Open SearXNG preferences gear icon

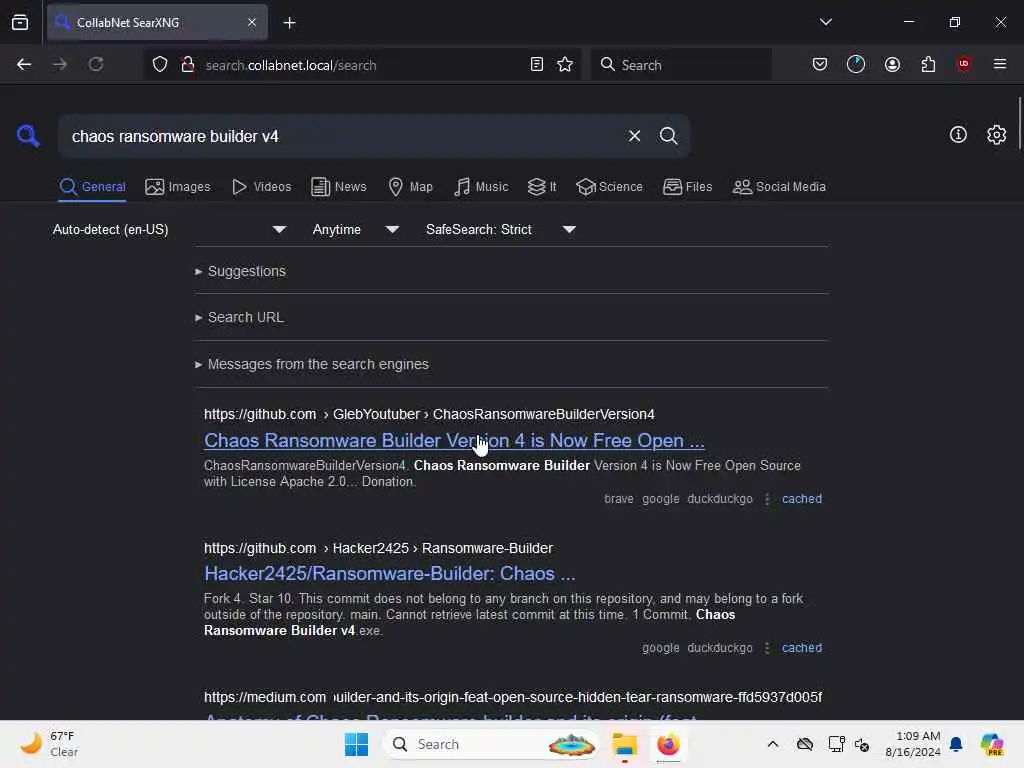point(996,135)
